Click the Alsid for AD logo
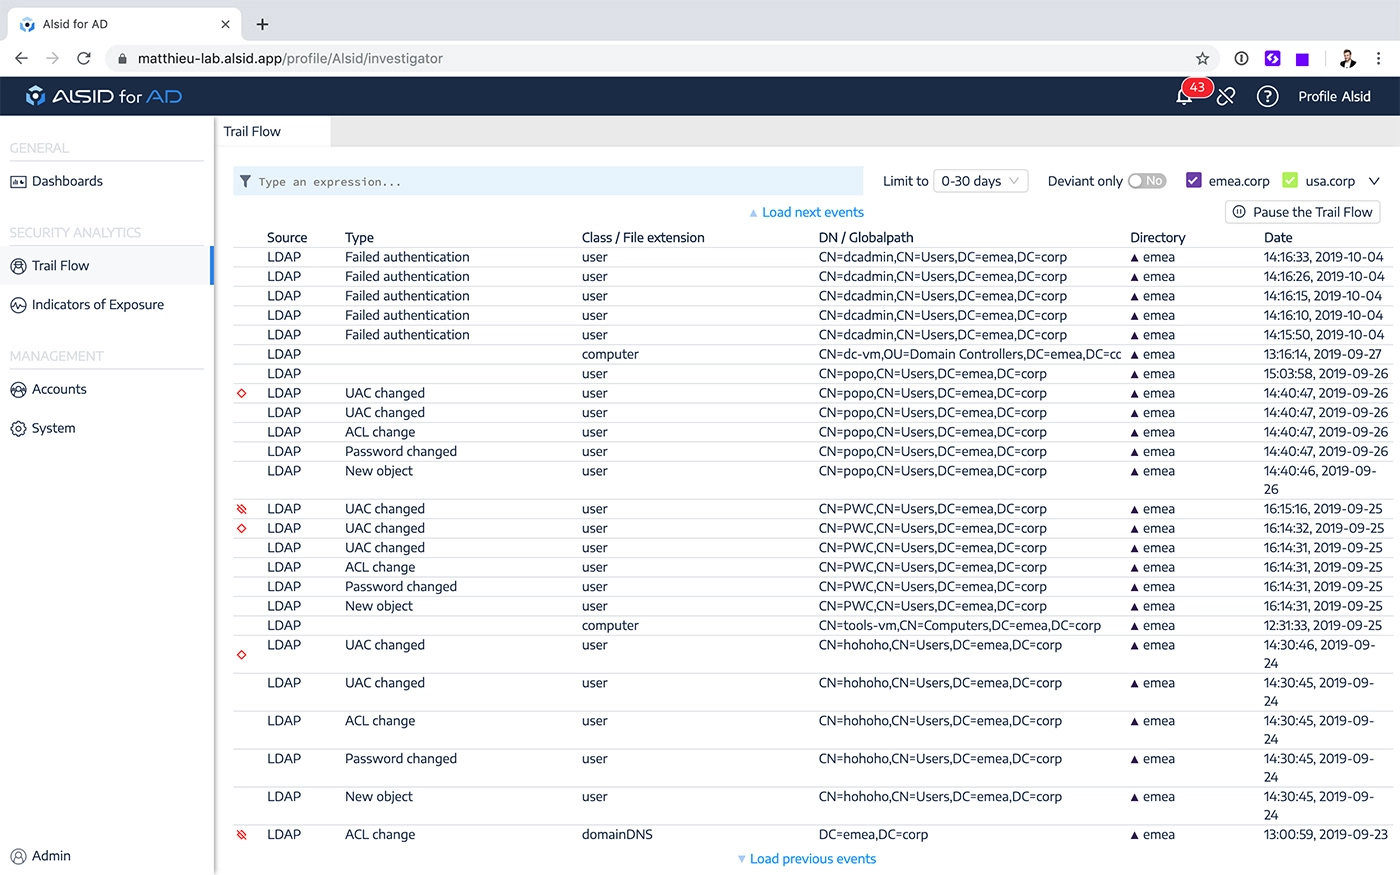Viewport: 1400px width, 875px height. coord(104,96)
